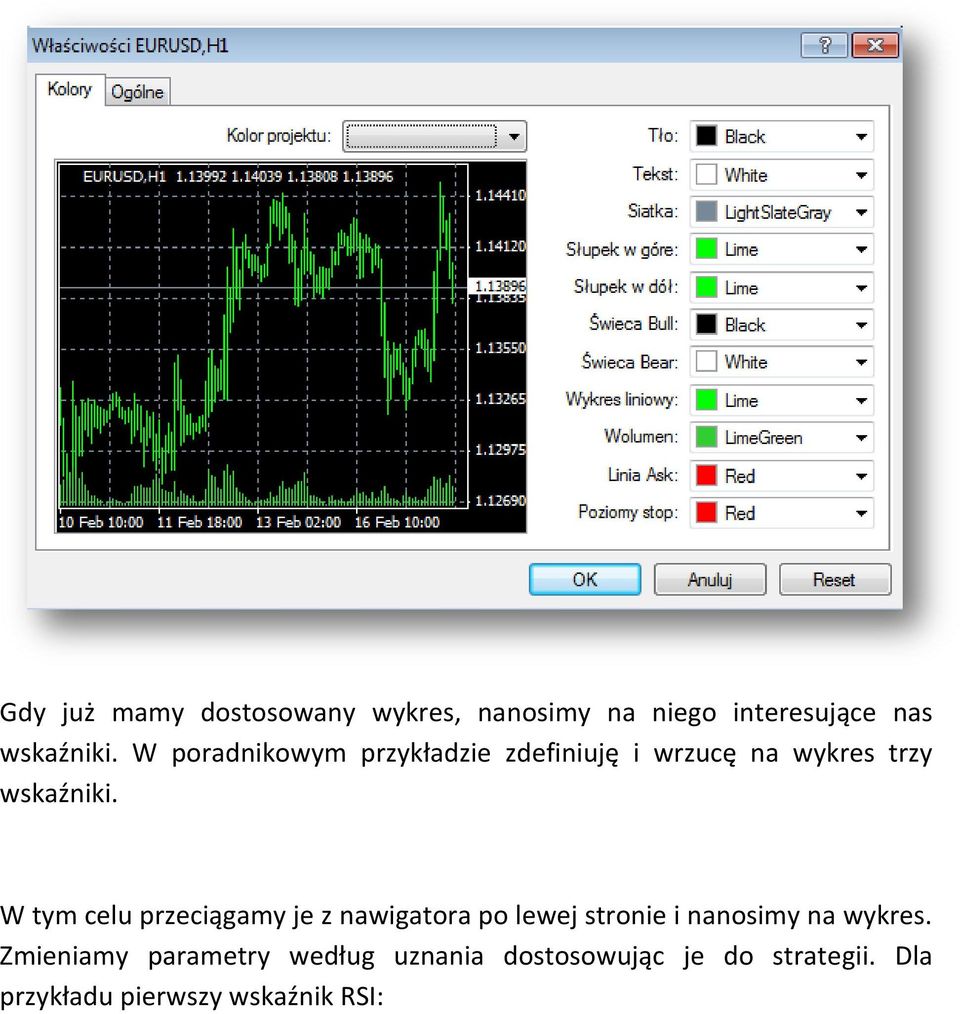Click the 10 Feb 10:00 time label
This screenshot has width=960, height=1014.
[101, 523]
